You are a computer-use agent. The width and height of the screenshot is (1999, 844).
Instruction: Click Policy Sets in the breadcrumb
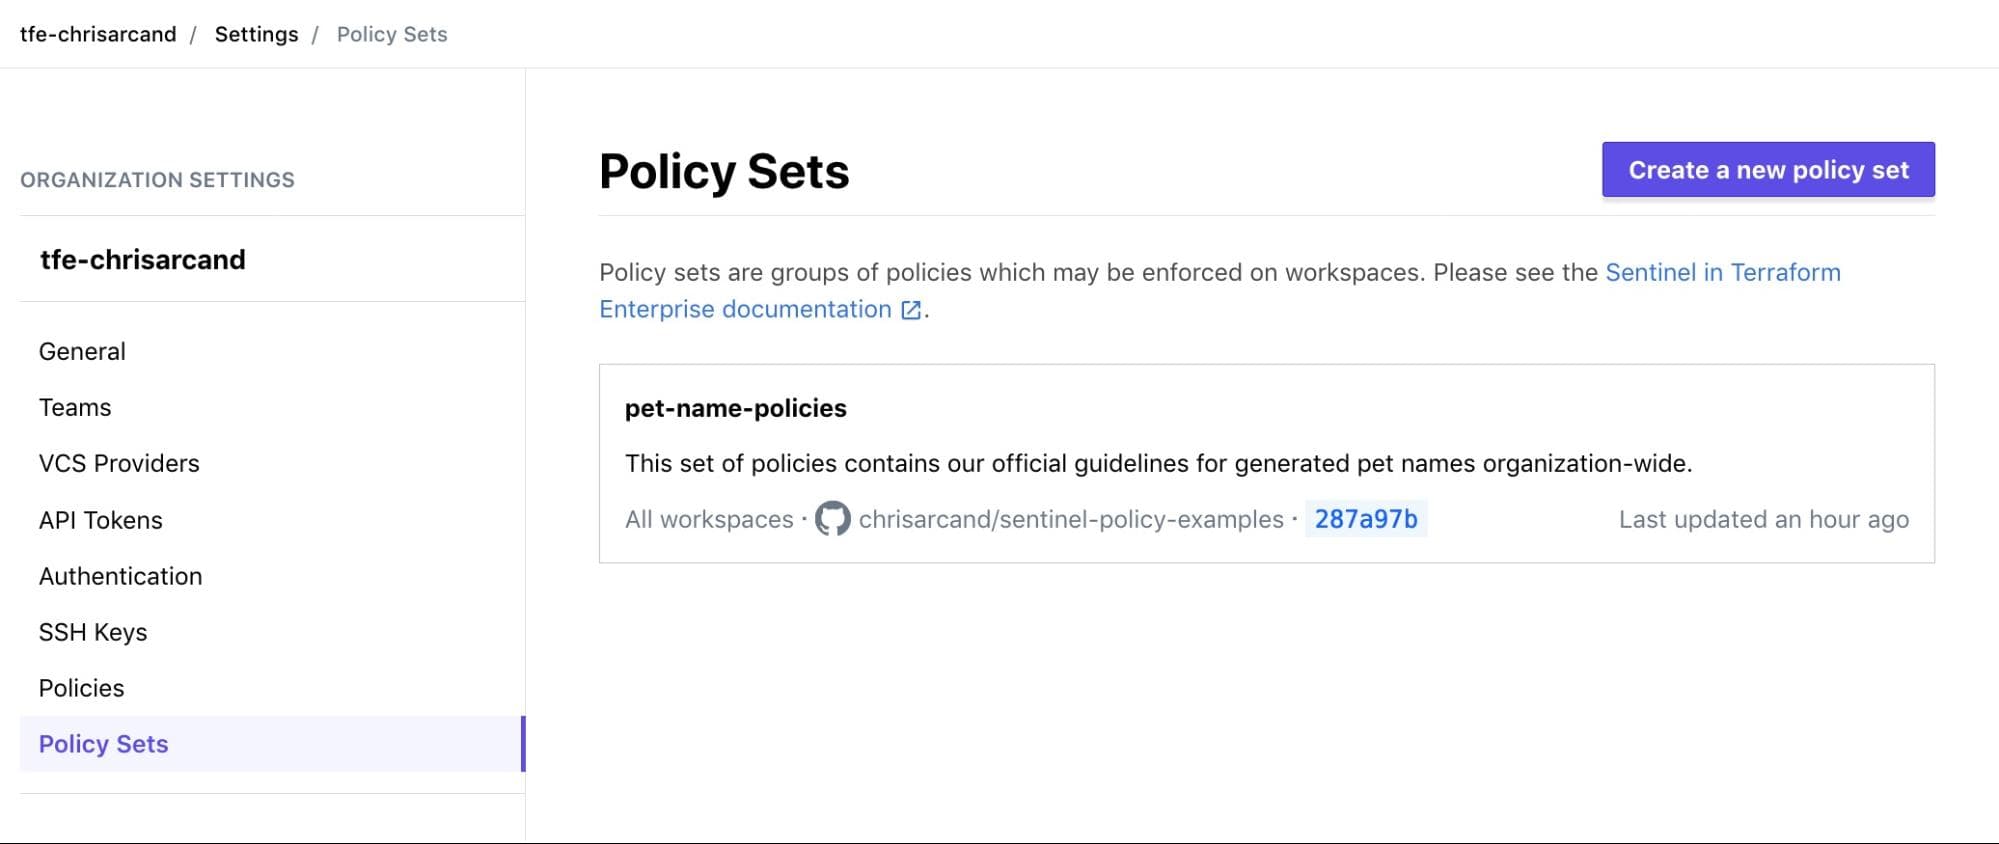point(391,34)
